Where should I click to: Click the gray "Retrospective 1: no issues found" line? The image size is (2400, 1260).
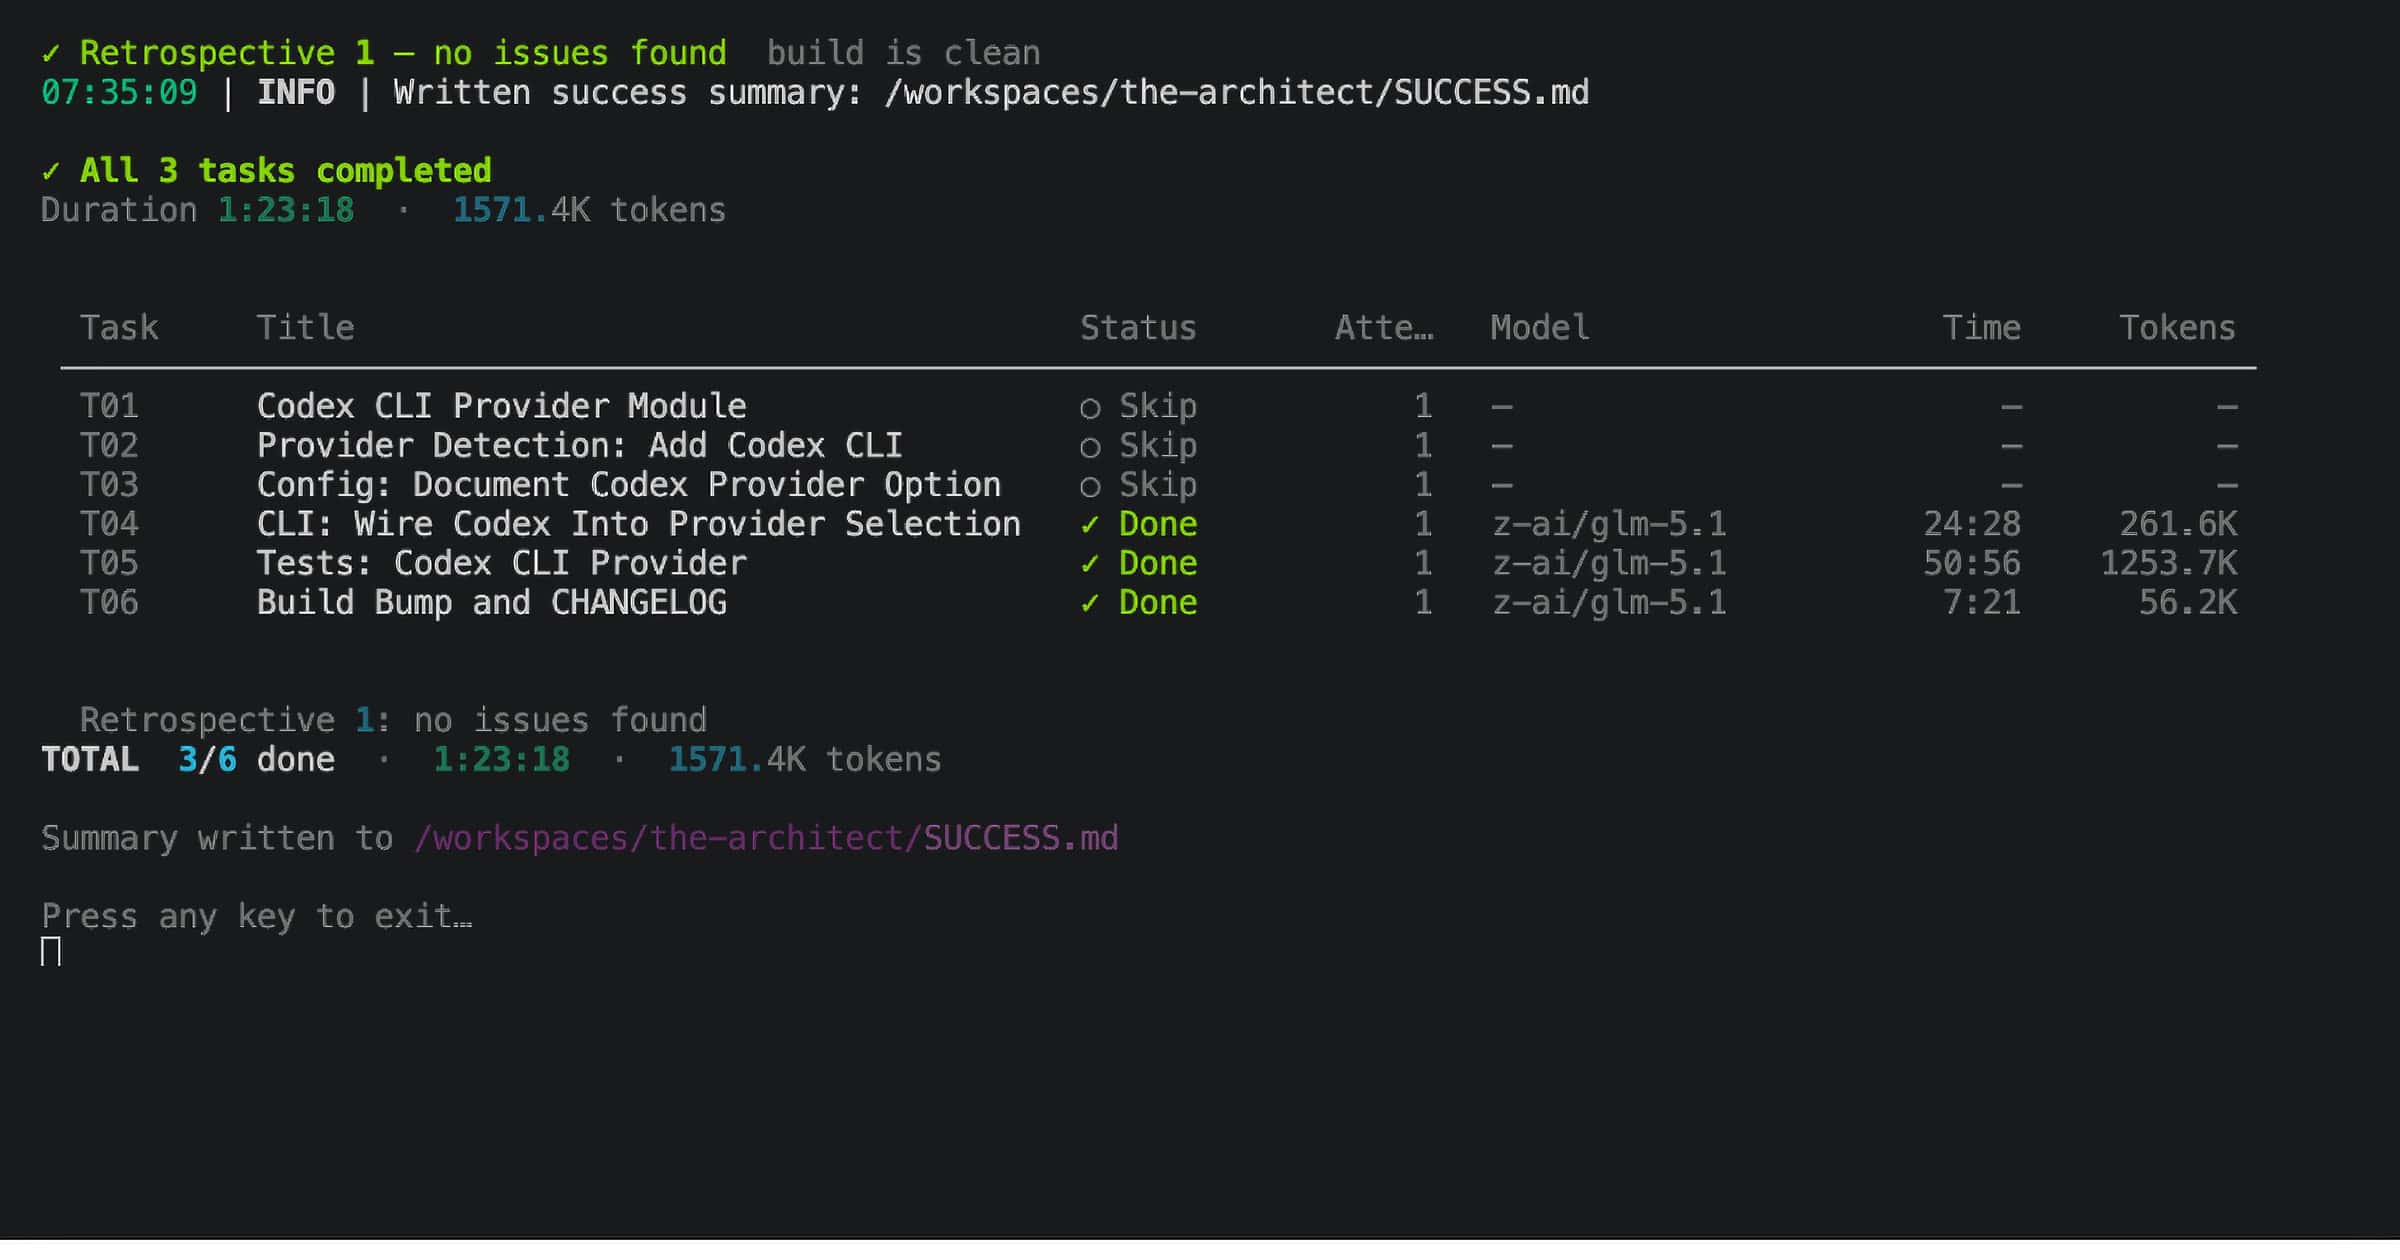pyautogui.click(x=393, y=720)
